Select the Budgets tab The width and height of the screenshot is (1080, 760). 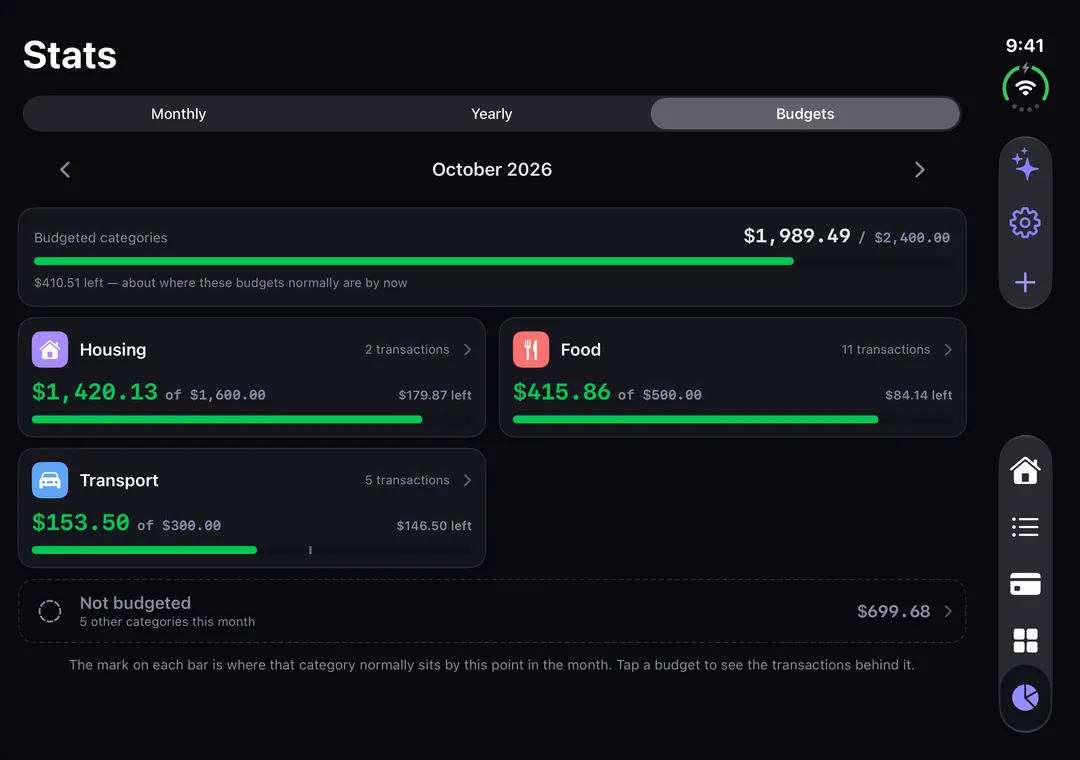coord(805,114)
